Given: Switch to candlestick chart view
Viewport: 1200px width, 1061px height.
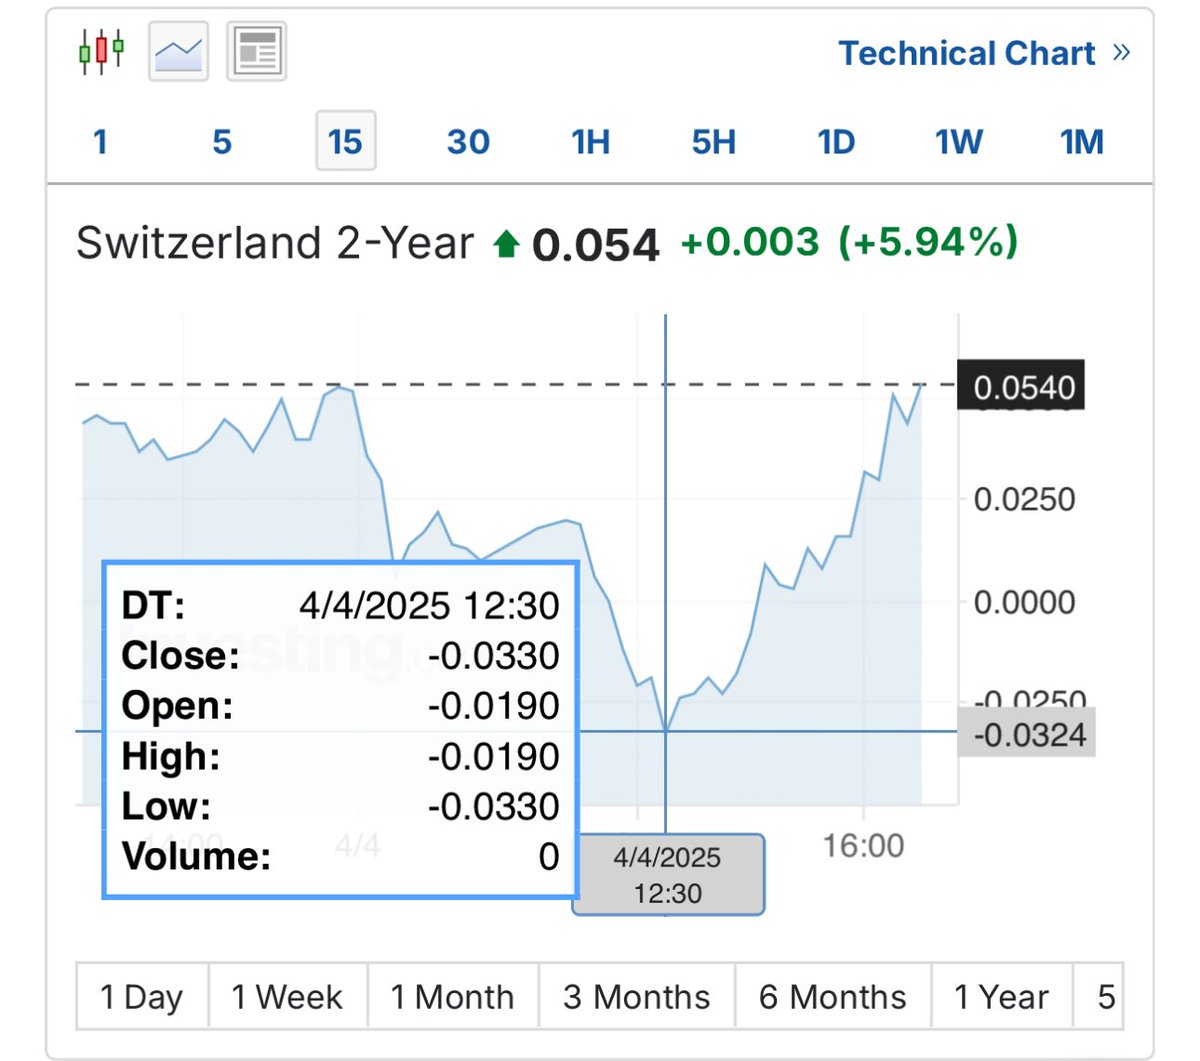Looking at the screenshot, I should 101,50.
